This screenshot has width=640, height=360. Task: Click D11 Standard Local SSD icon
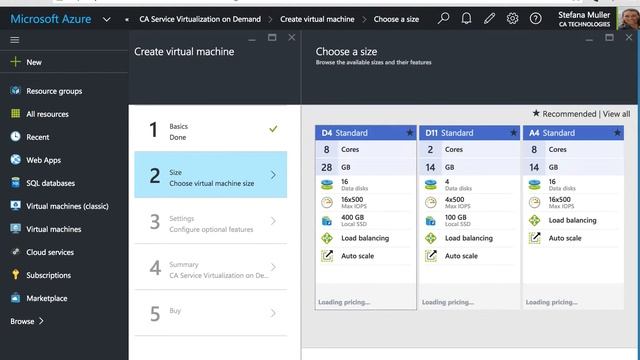click(x=431, y=220)
